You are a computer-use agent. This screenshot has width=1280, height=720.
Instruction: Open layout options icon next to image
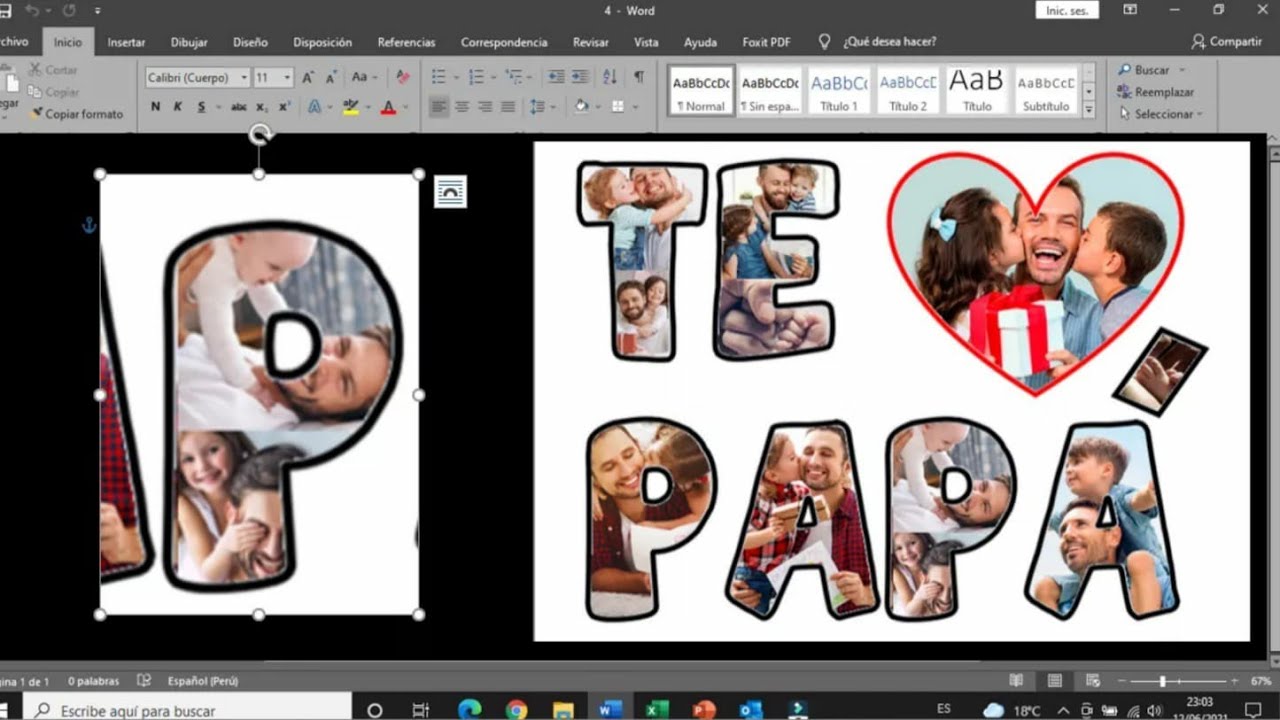point(450,192)
